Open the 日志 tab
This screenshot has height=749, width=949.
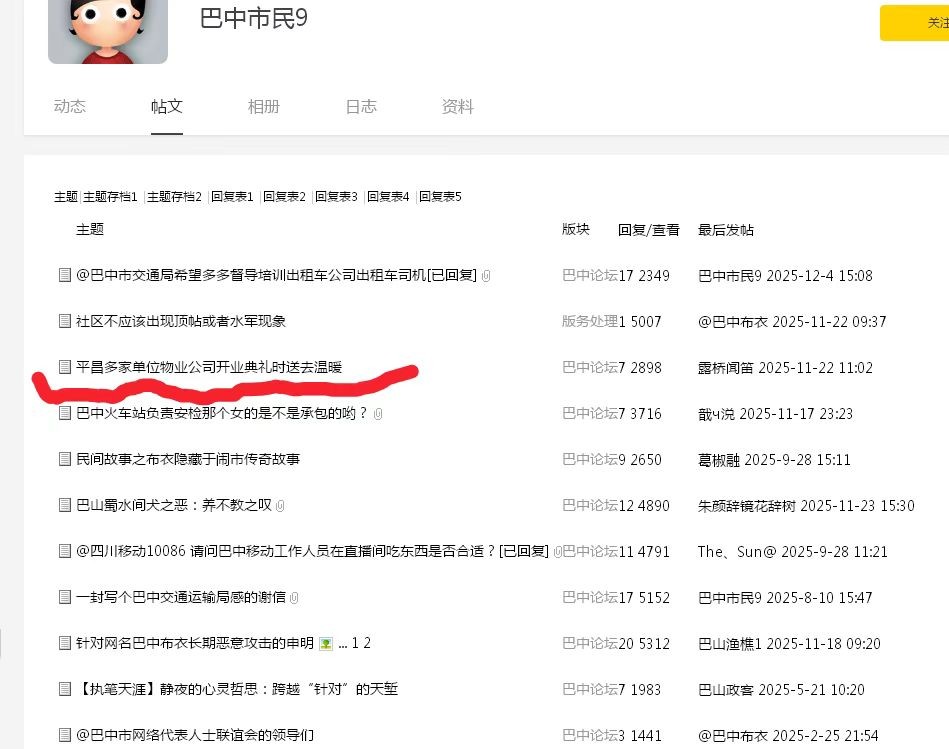click(x=361, y=107)
